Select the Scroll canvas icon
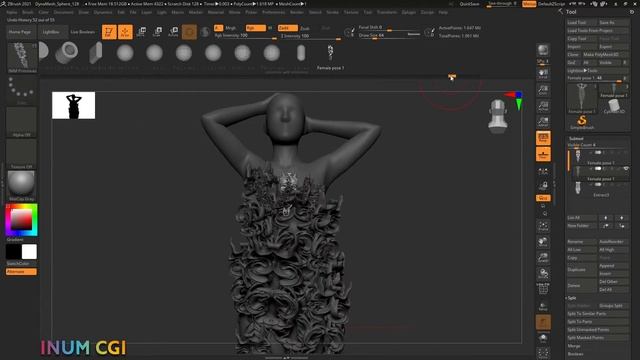 [543, 74]
